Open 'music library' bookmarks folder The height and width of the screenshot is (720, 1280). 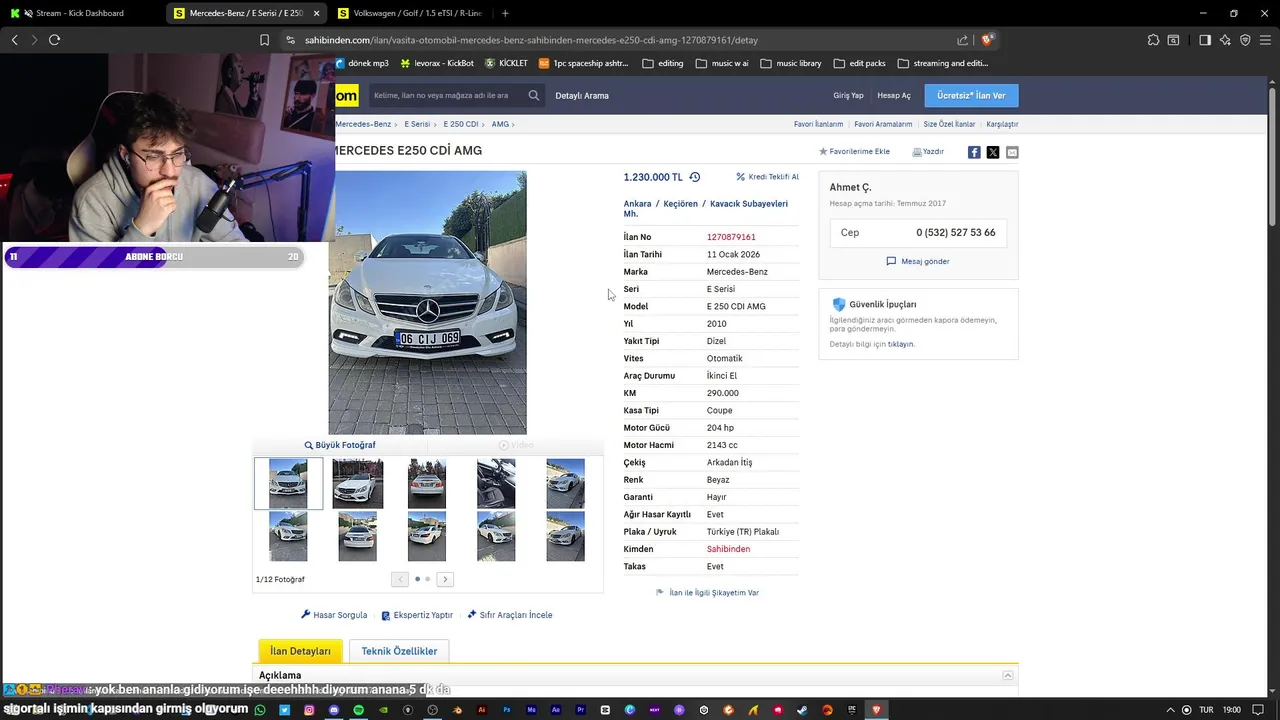(791, 63)
